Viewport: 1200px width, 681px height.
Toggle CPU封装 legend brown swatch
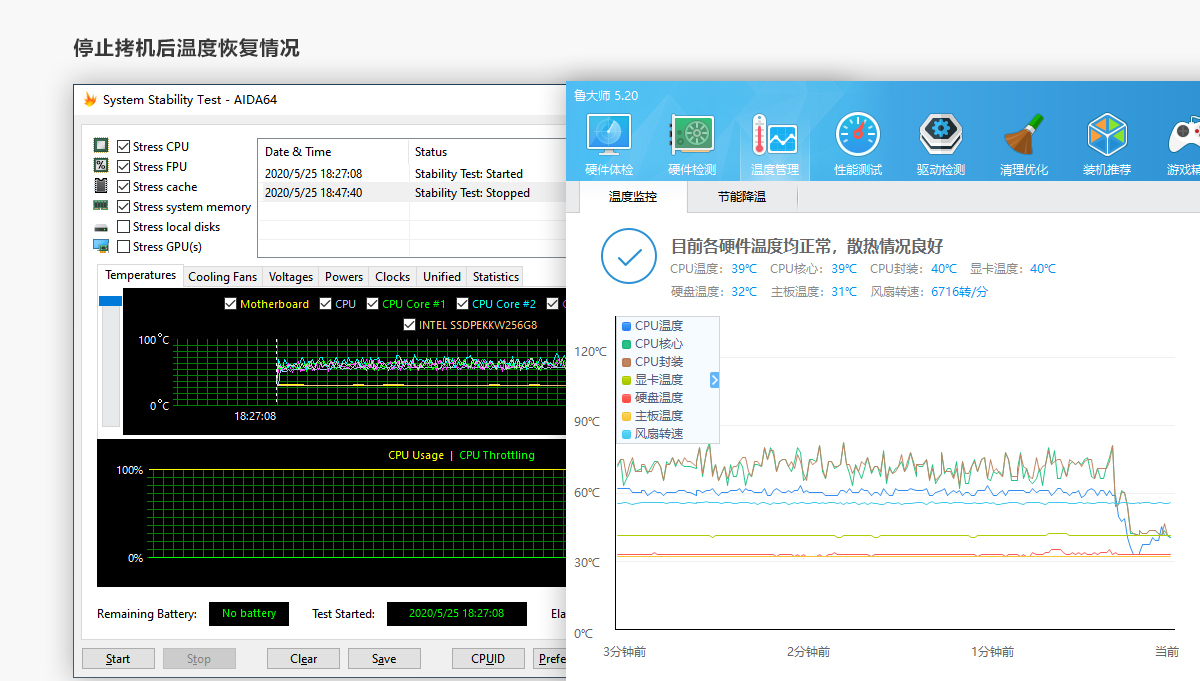[626, 362]
